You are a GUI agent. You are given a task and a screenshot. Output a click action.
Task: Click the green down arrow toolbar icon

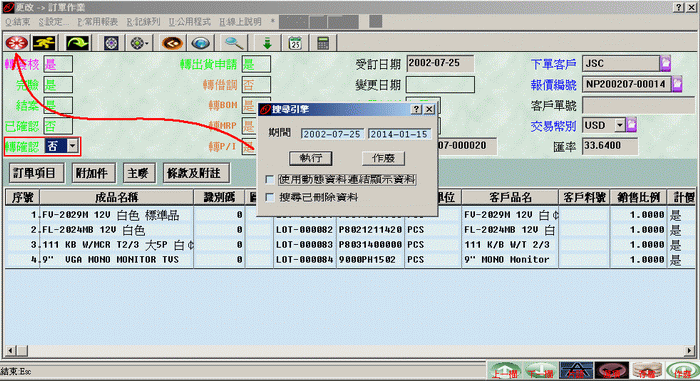coord(267,43)
